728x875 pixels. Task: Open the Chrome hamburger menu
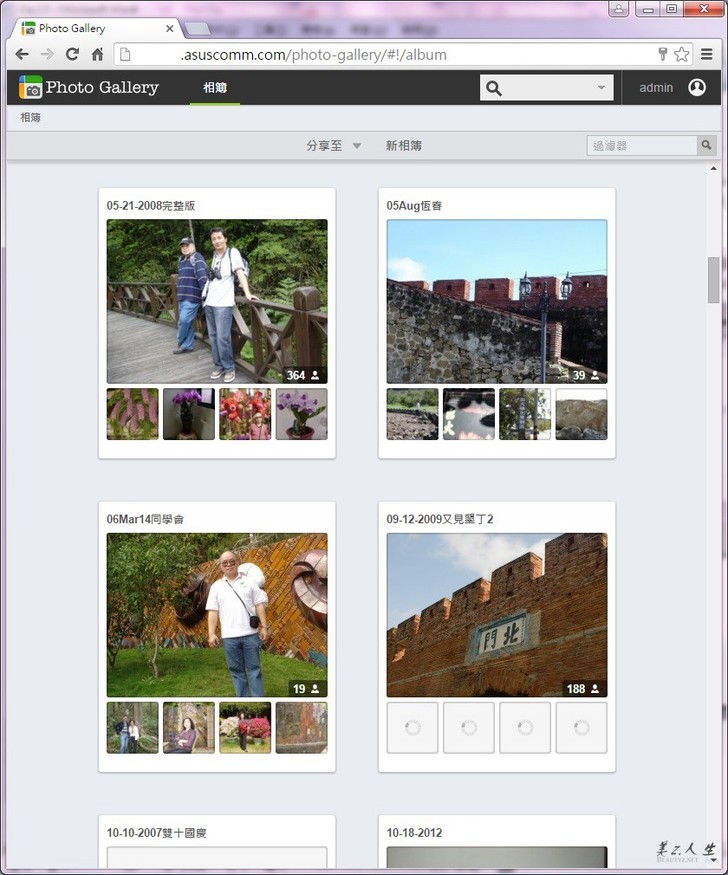pyautogui.click(x=707, y=54)
